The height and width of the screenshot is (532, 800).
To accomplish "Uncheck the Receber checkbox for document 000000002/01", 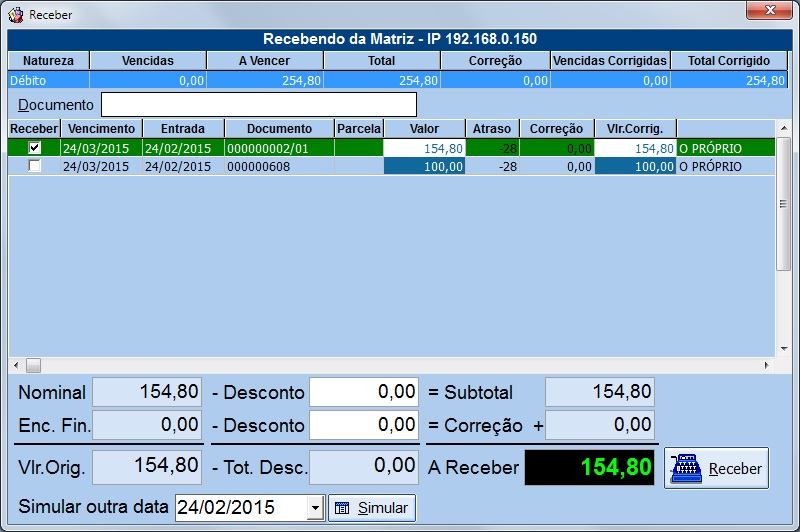I will (35, 148).
